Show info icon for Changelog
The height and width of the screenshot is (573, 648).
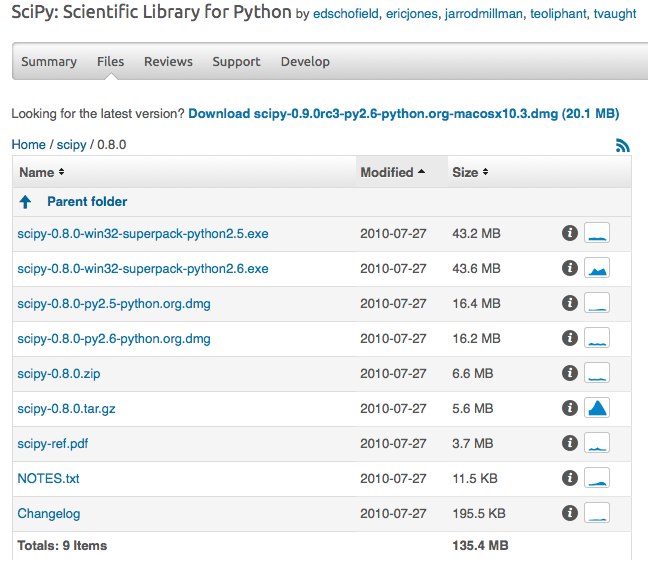569,513
